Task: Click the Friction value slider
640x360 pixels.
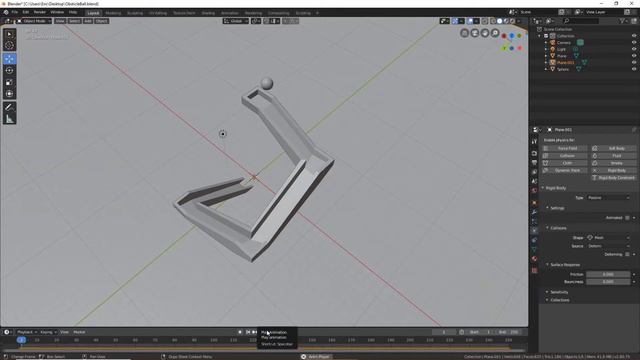Action: pos(608,275)
